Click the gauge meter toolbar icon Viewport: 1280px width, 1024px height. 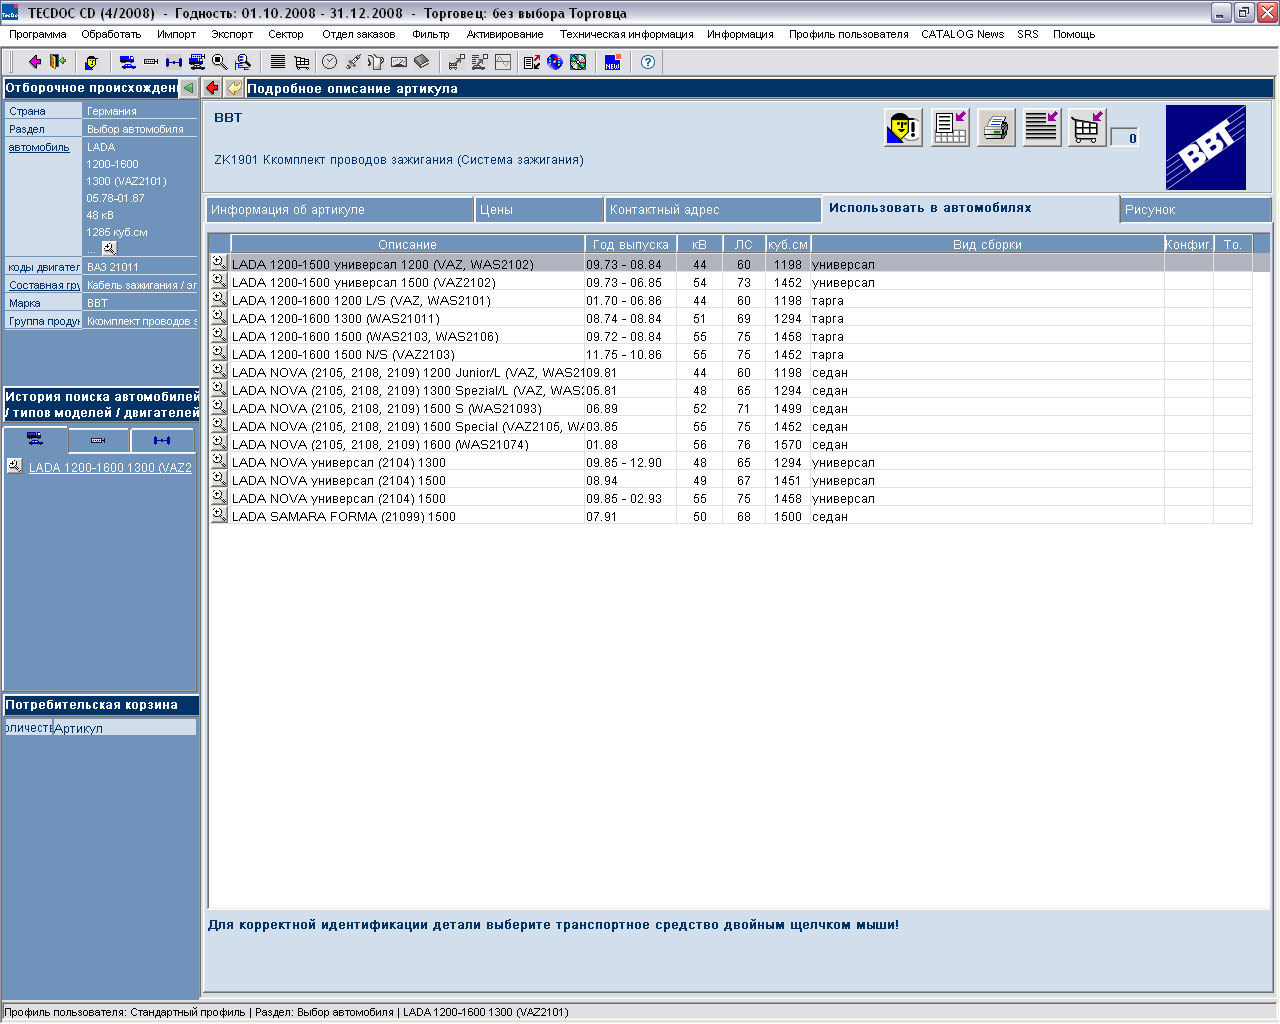click(x=399, y=62)
